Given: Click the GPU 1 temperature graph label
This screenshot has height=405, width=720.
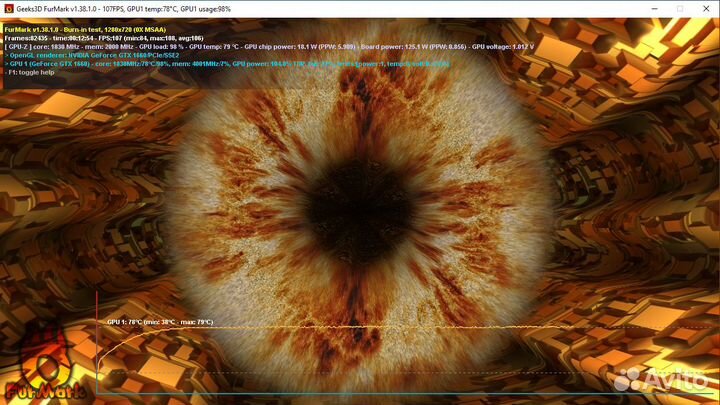Looking at the screenshot, I should coord(159,322).
